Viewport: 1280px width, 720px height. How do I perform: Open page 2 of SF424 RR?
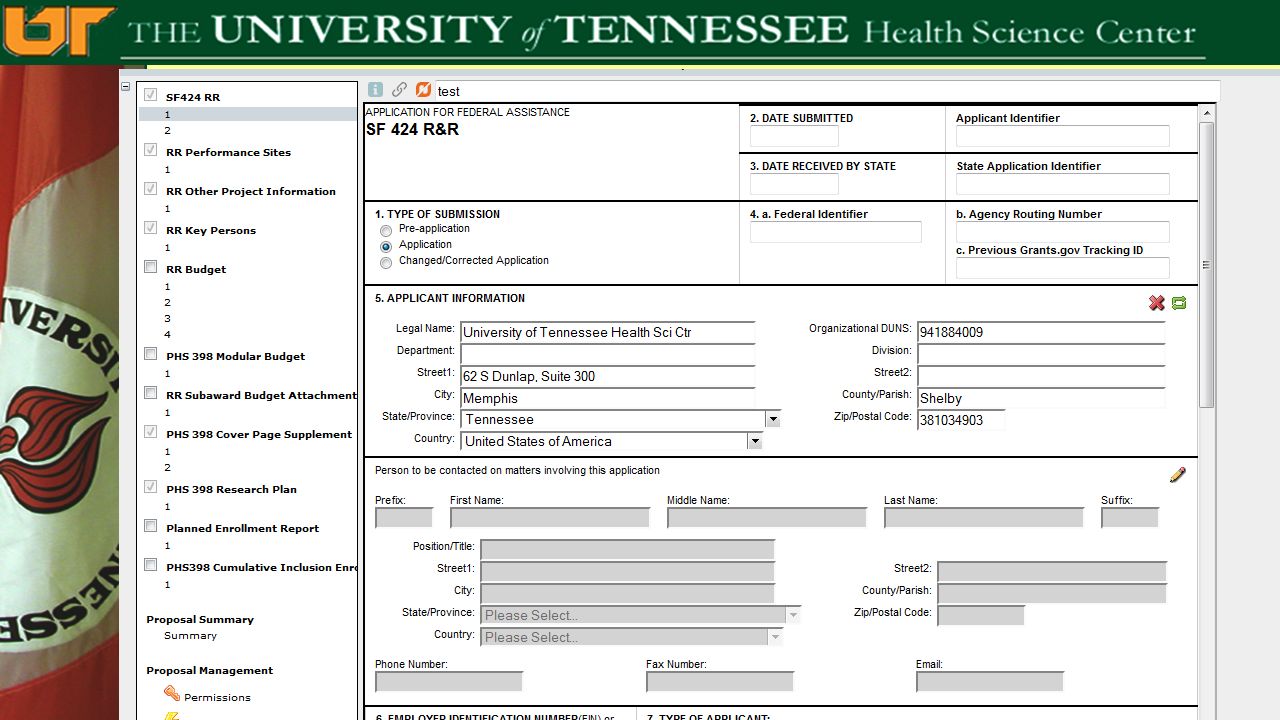168,131
